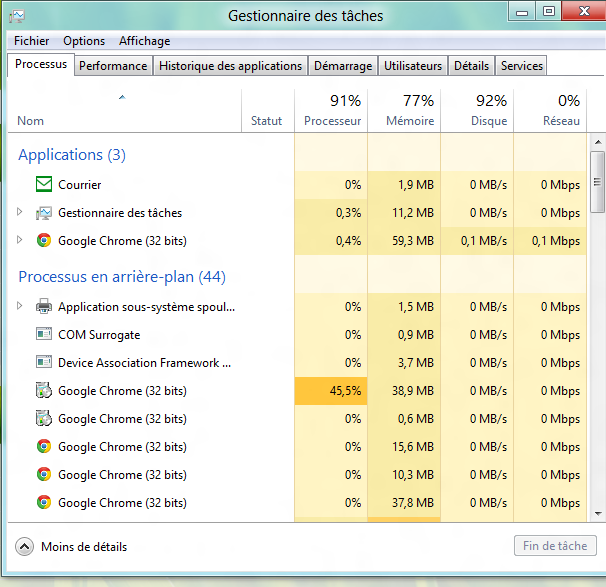Select the Processus tab
Image resolution: width=606 pixels, height=587 pixels.
pos(41,64)
